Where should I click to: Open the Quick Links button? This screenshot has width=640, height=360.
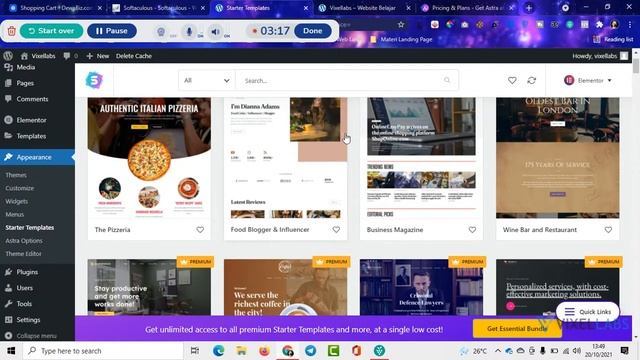pos(588,312)
